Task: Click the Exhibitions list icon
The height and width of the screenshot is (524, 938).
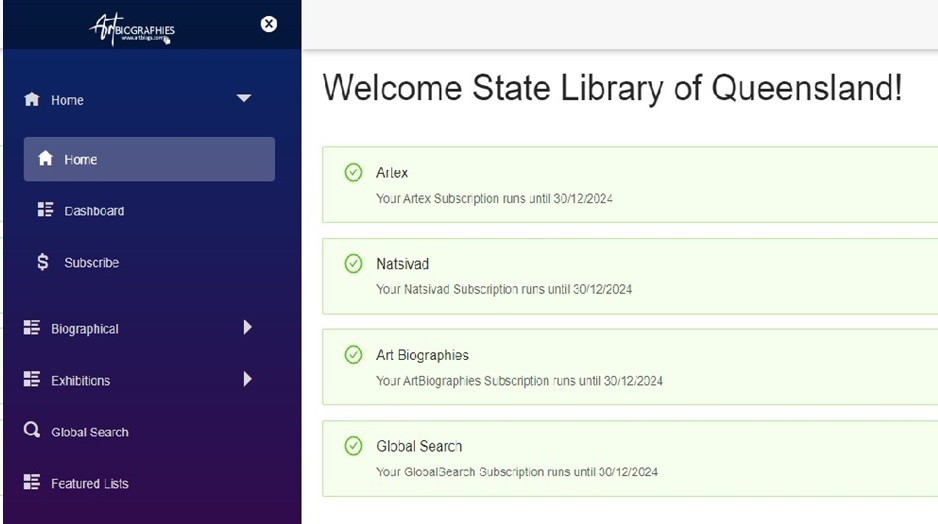Action: pyautogui.click(x=32, y=379)
